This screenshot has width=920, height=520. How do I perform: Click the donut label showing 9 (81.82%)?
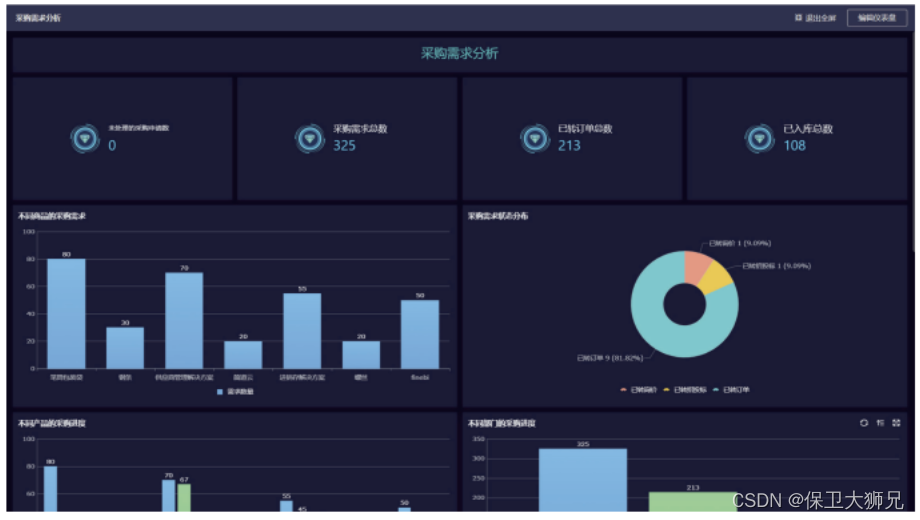(610, 358)
